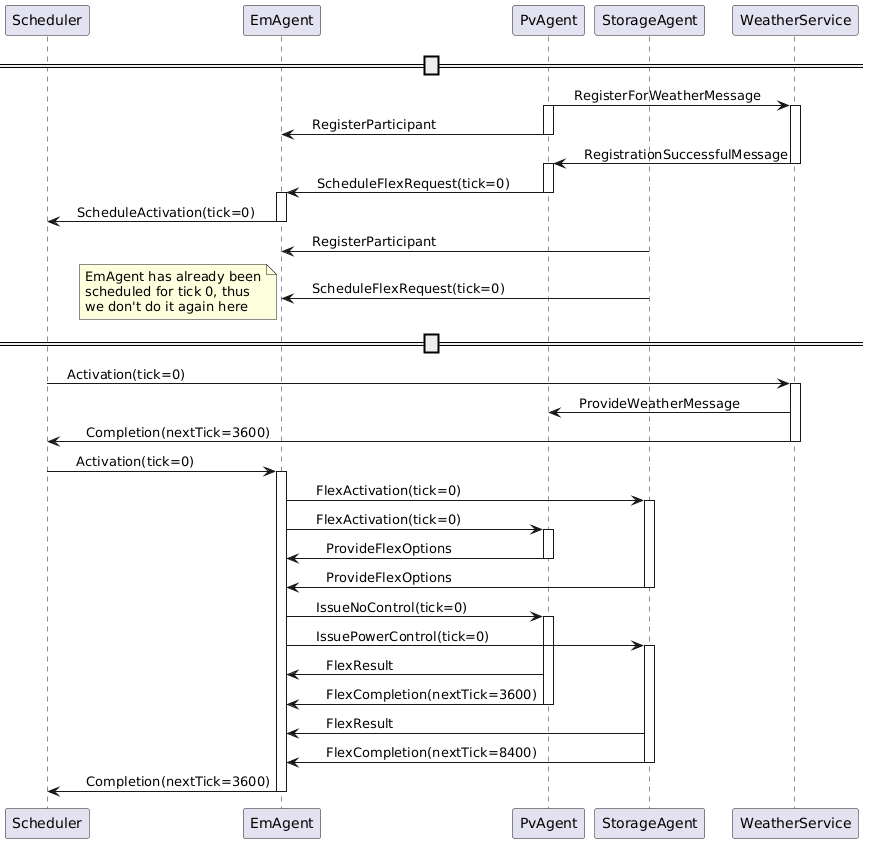The width and height of the screenshot is (869, 843).
Task: Select the StorageAgent participant box
Action: click(649, 20)
